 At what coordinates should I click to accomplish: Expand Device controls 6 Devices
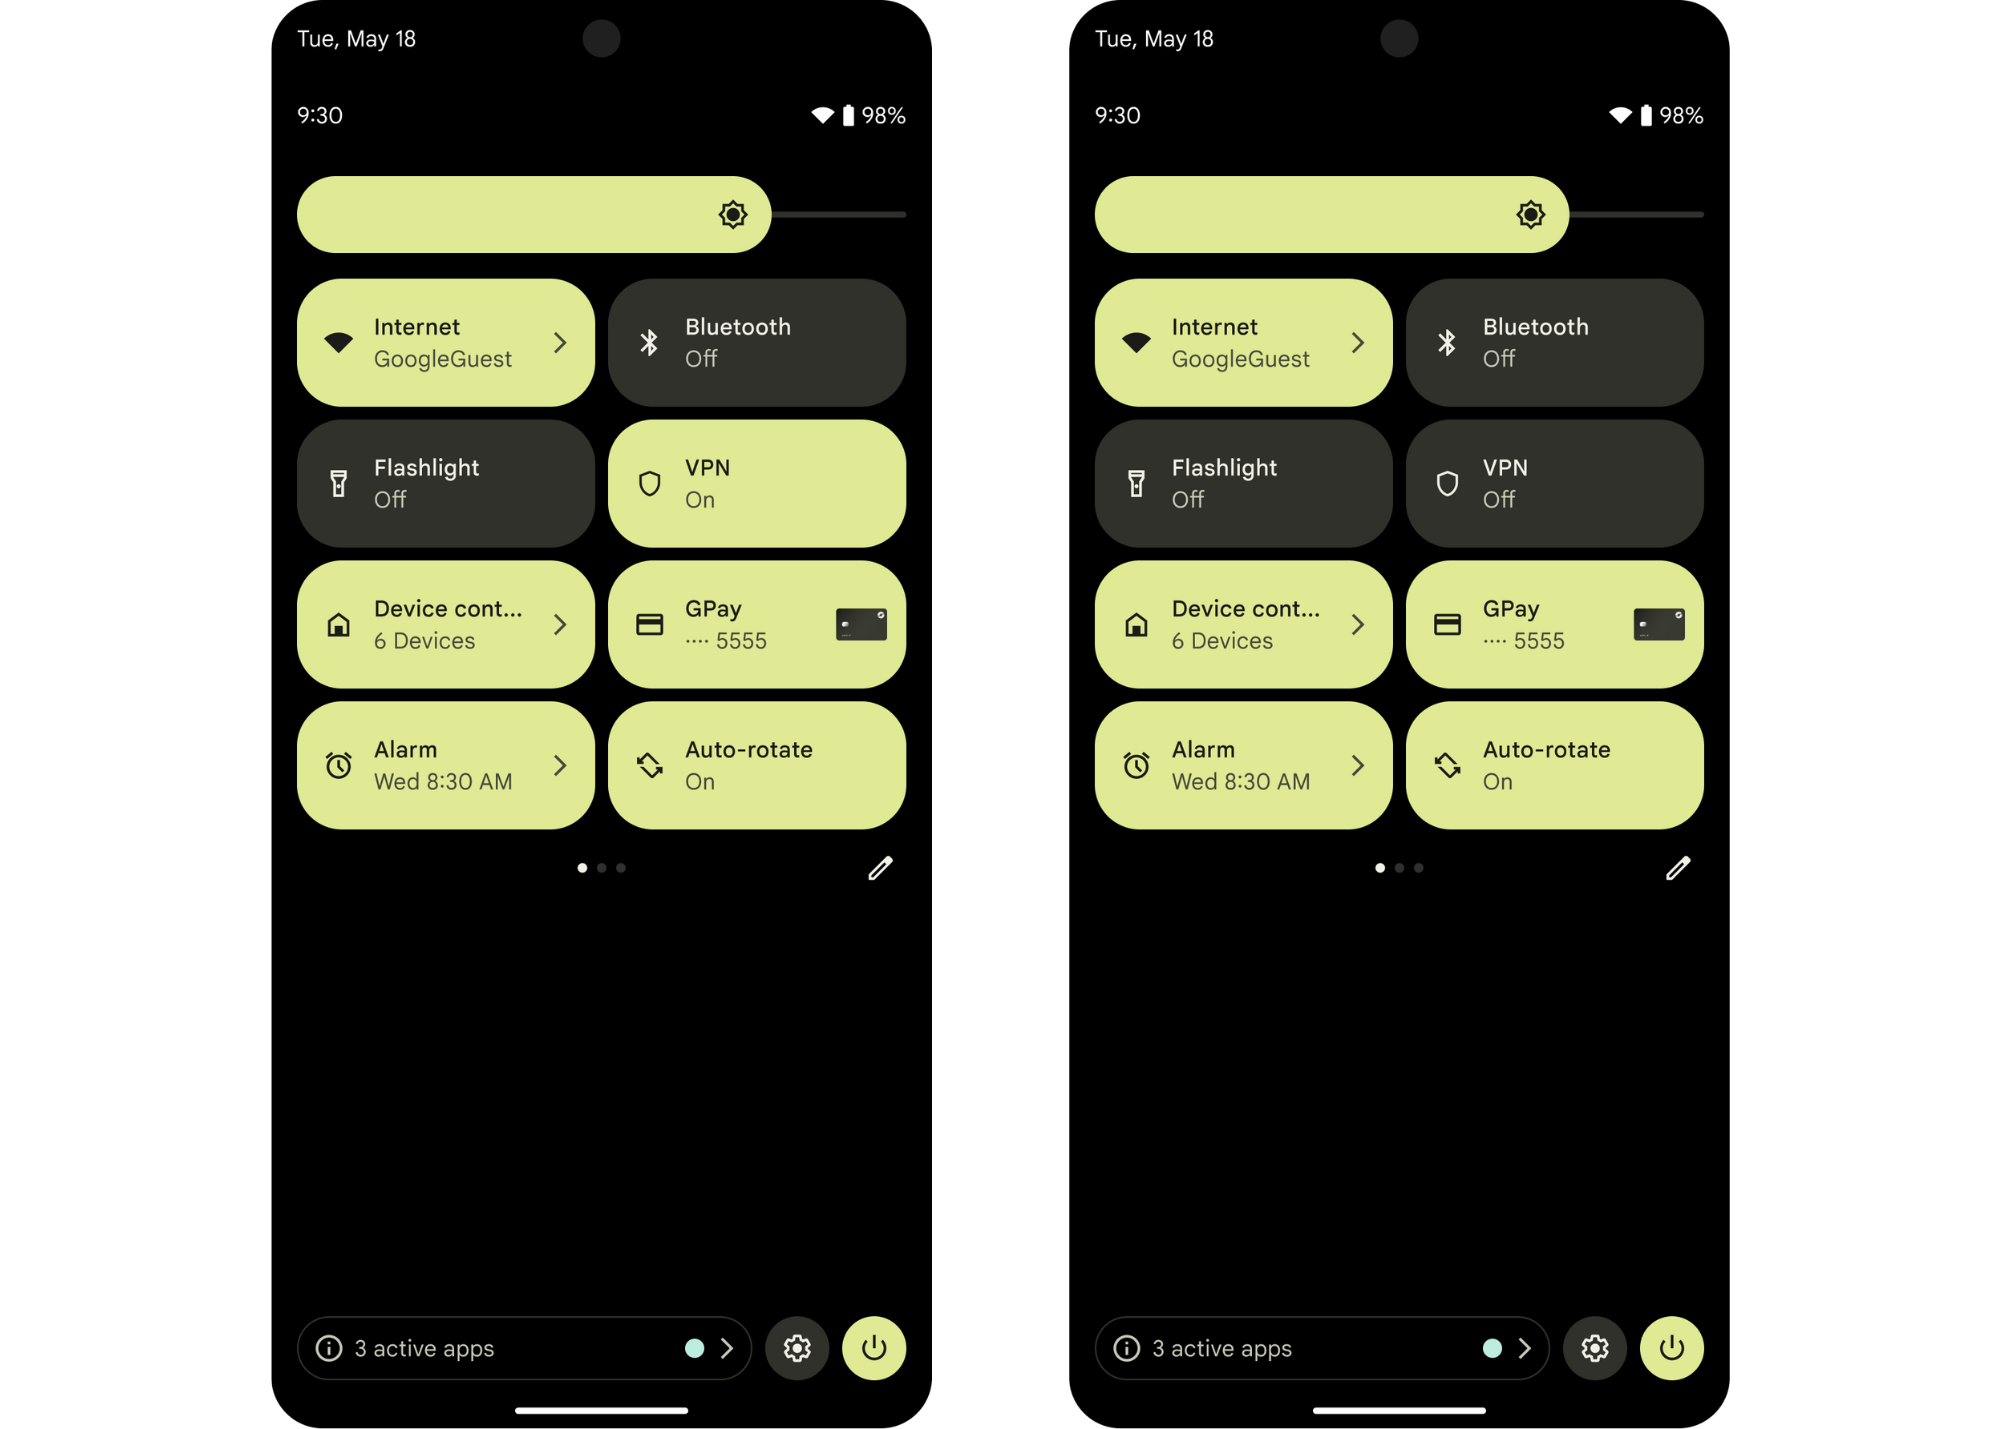point(560,622)
